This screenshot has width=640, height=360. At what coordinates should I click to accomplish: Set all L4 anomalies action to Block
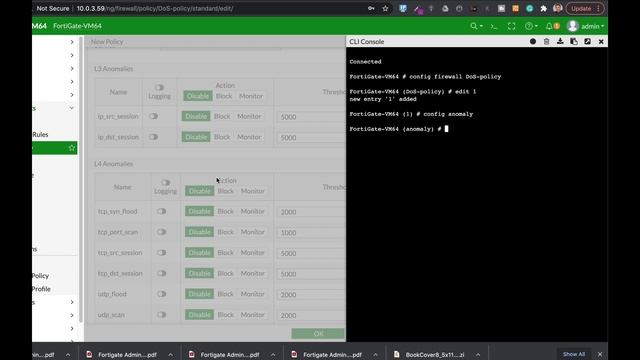pyautogui.click(x=225, y=191)
